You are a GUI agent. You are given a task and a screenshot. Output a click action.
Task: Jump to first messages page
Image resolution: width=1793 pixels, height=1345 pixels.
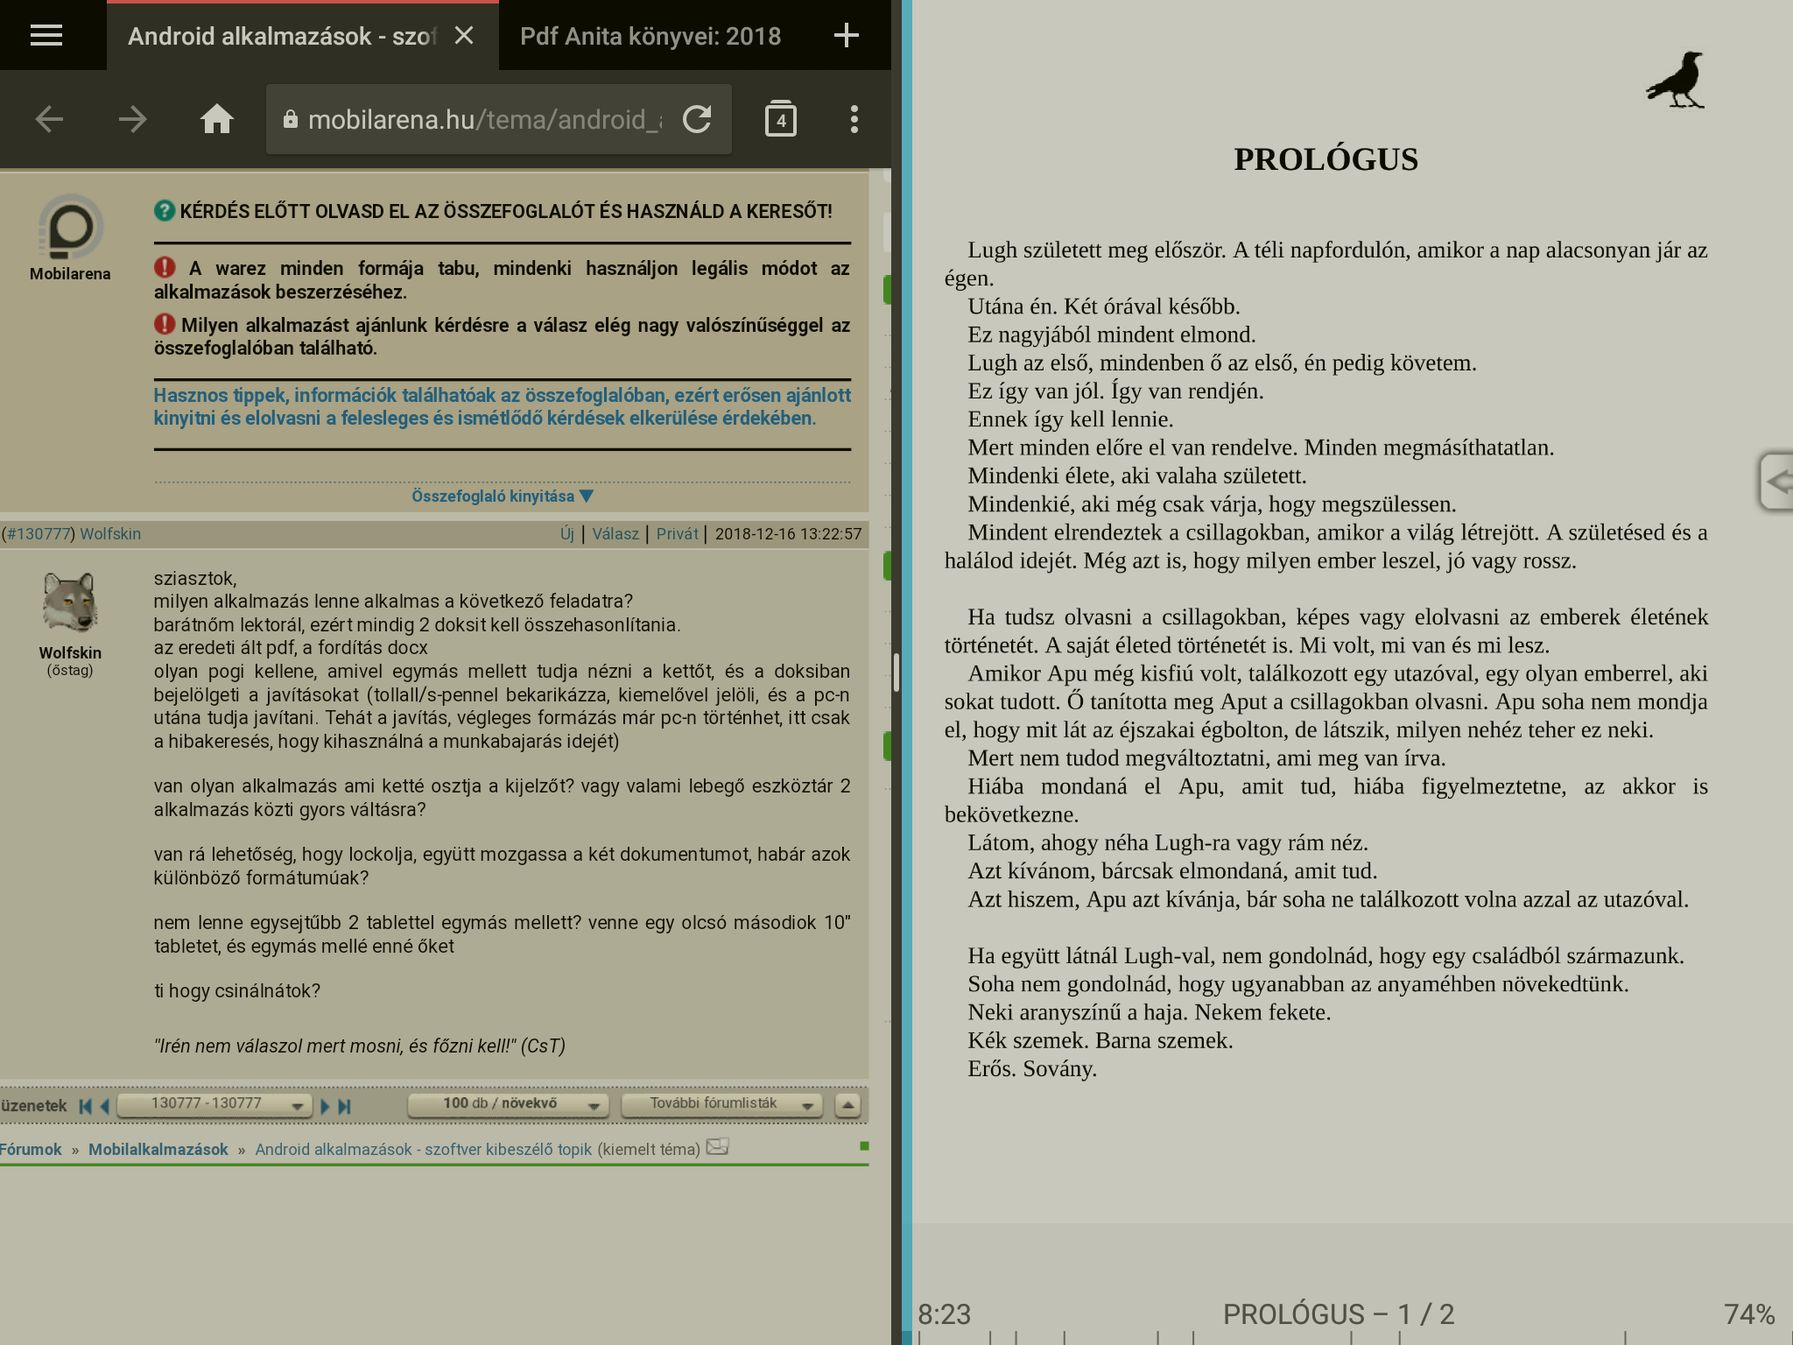point(85,1106)
